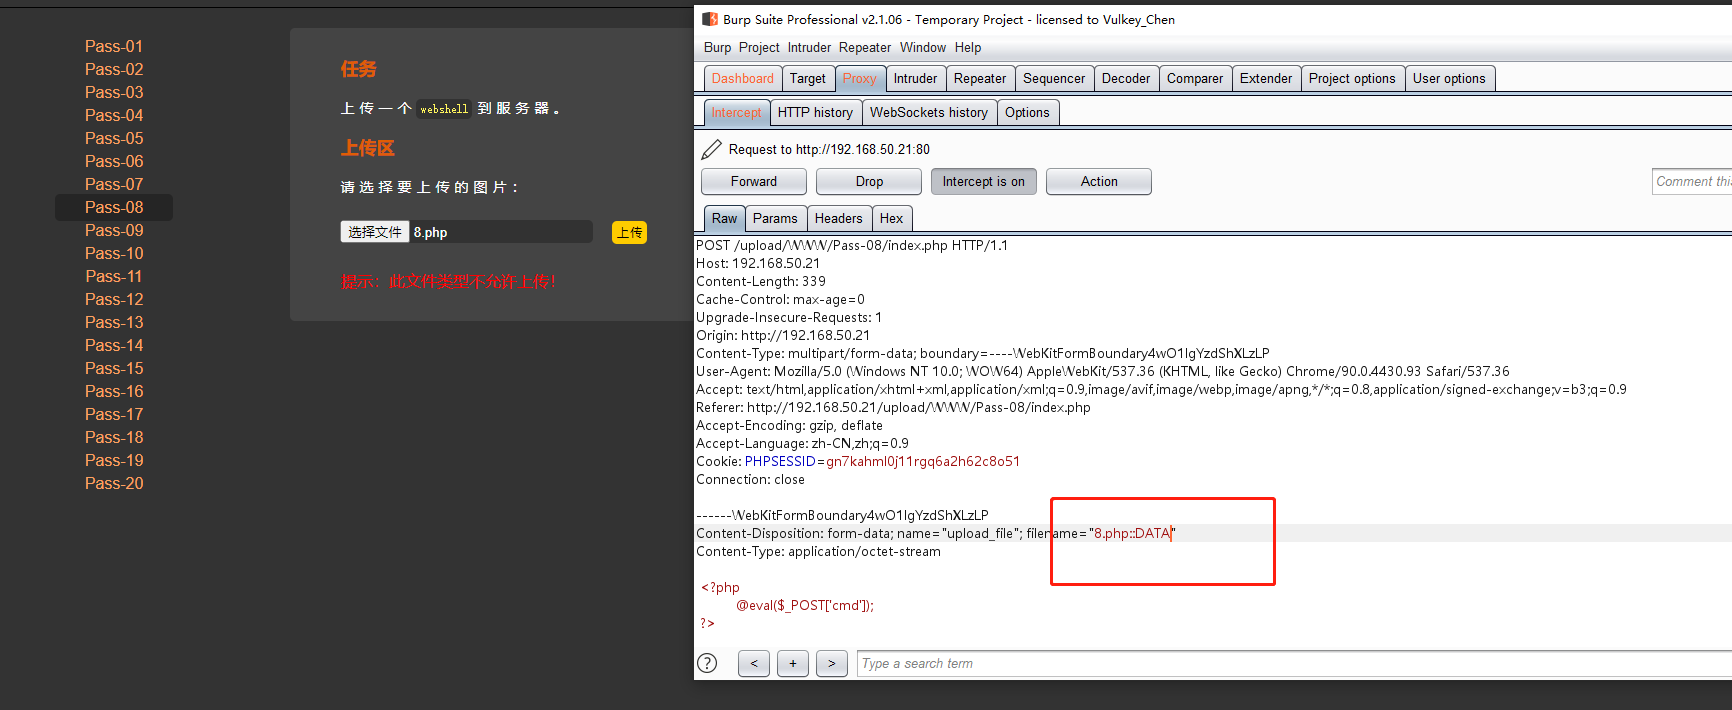Open the WebSockets history sub-tab
The height and width of the screenshot is (710, 1732).
click(929, 112)
